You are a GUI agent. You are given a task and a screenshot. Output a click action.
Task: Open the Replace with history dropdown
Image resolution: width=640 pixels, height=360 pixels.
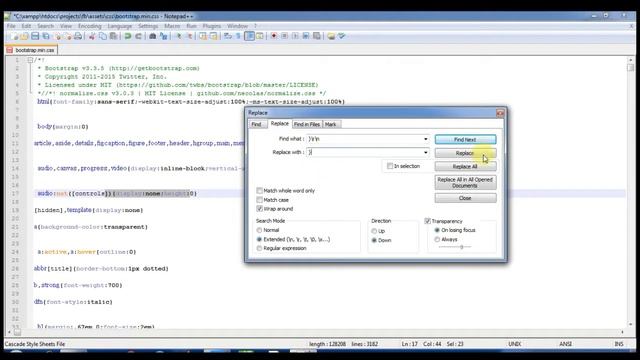coord(426,153)
